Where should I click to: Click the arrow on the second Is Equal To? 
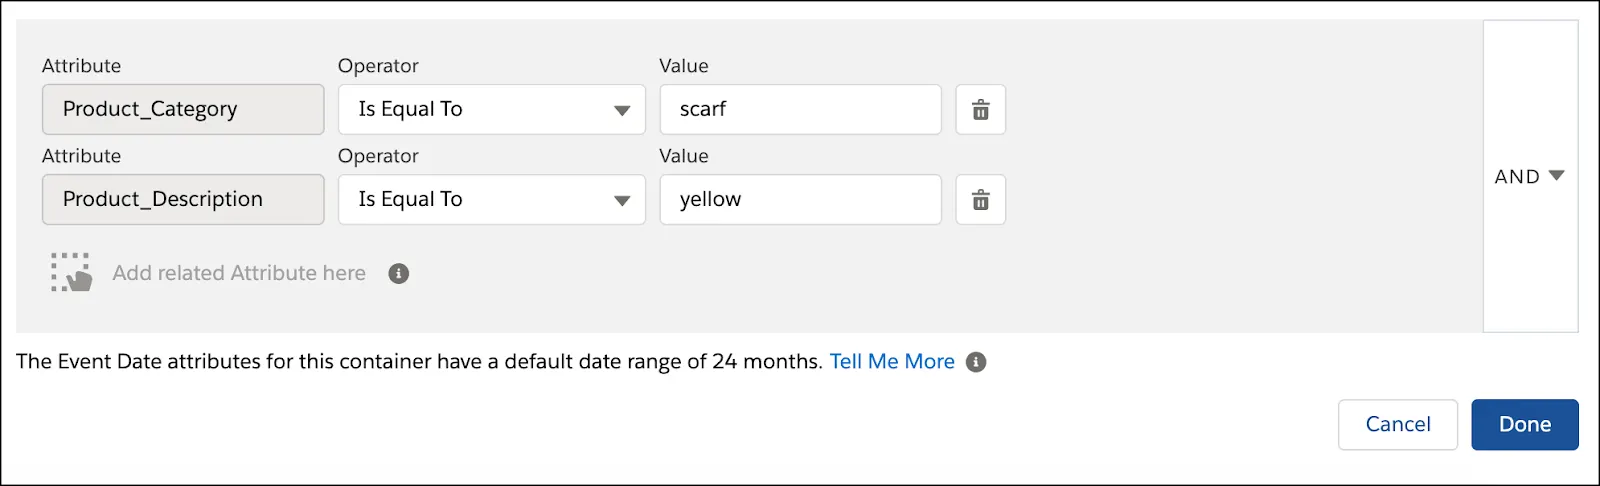[622, 201]
